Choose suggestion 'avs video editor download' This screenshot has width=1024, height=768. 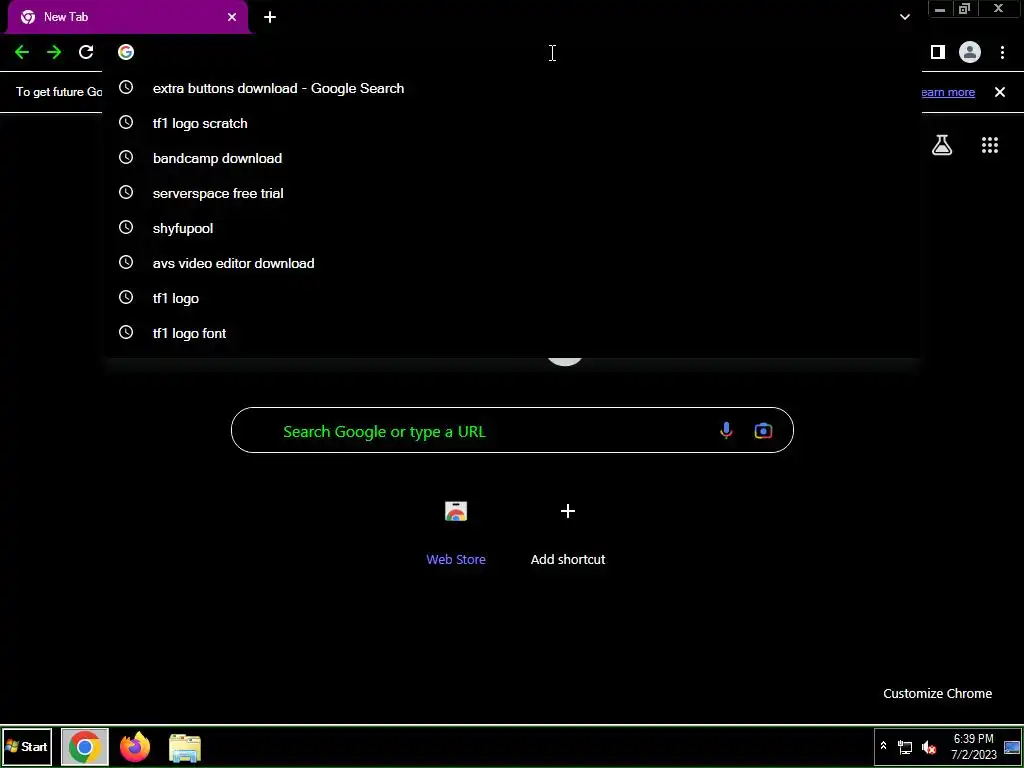pyautogui.click(x=512, y=263)
